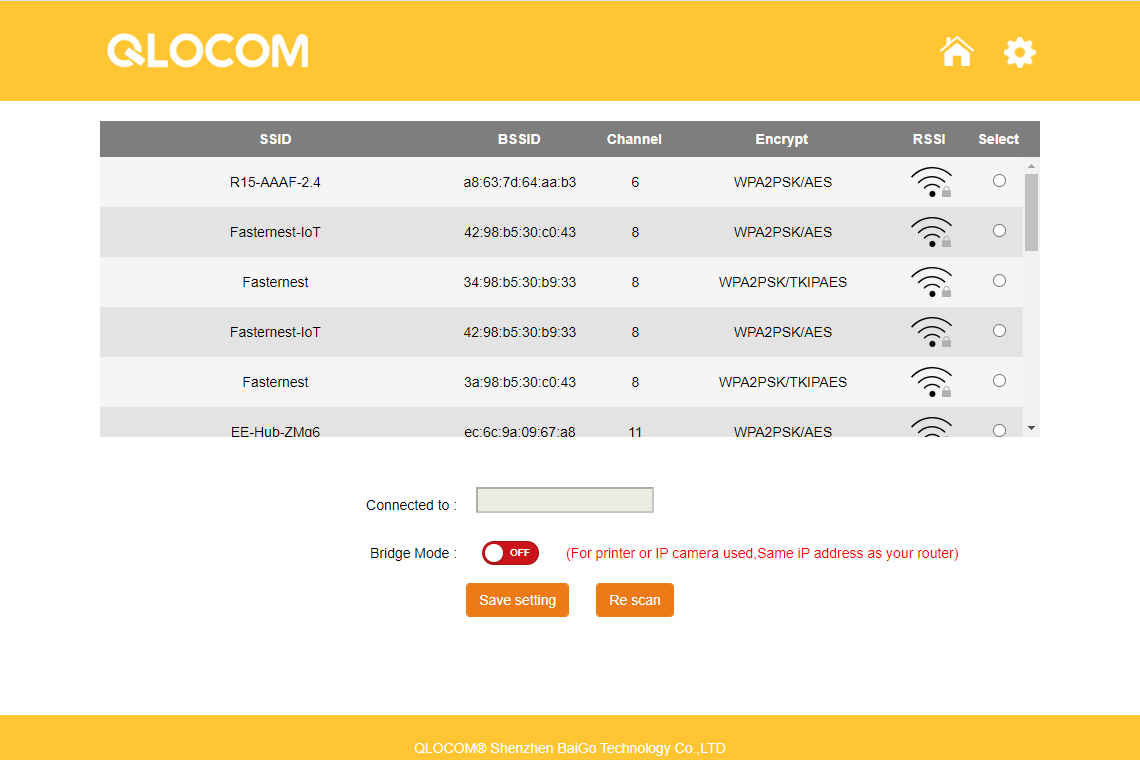Screen dimensions: 1140x760
Task: Click channel 6 of R15-AAAF-2.4 row
Action: pyautogui.click(x=635, y=182)
